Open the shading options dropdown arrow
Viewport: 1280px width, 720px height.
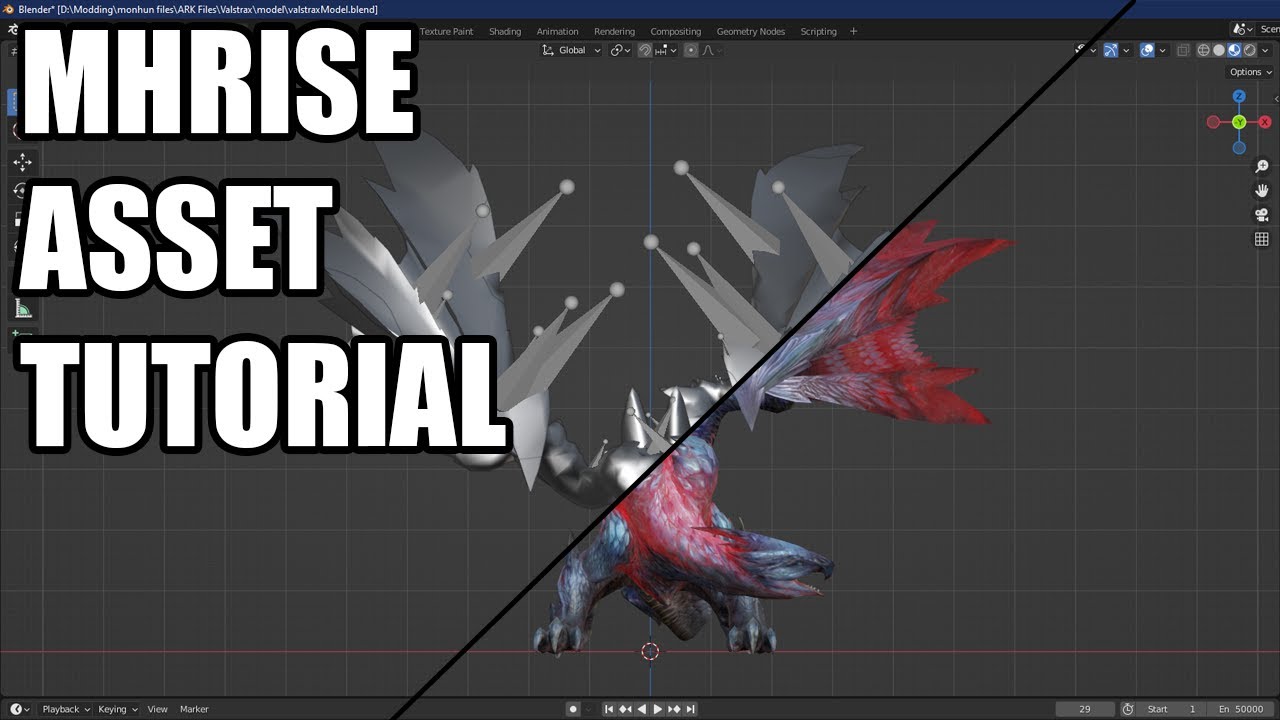click(1265, 50)
